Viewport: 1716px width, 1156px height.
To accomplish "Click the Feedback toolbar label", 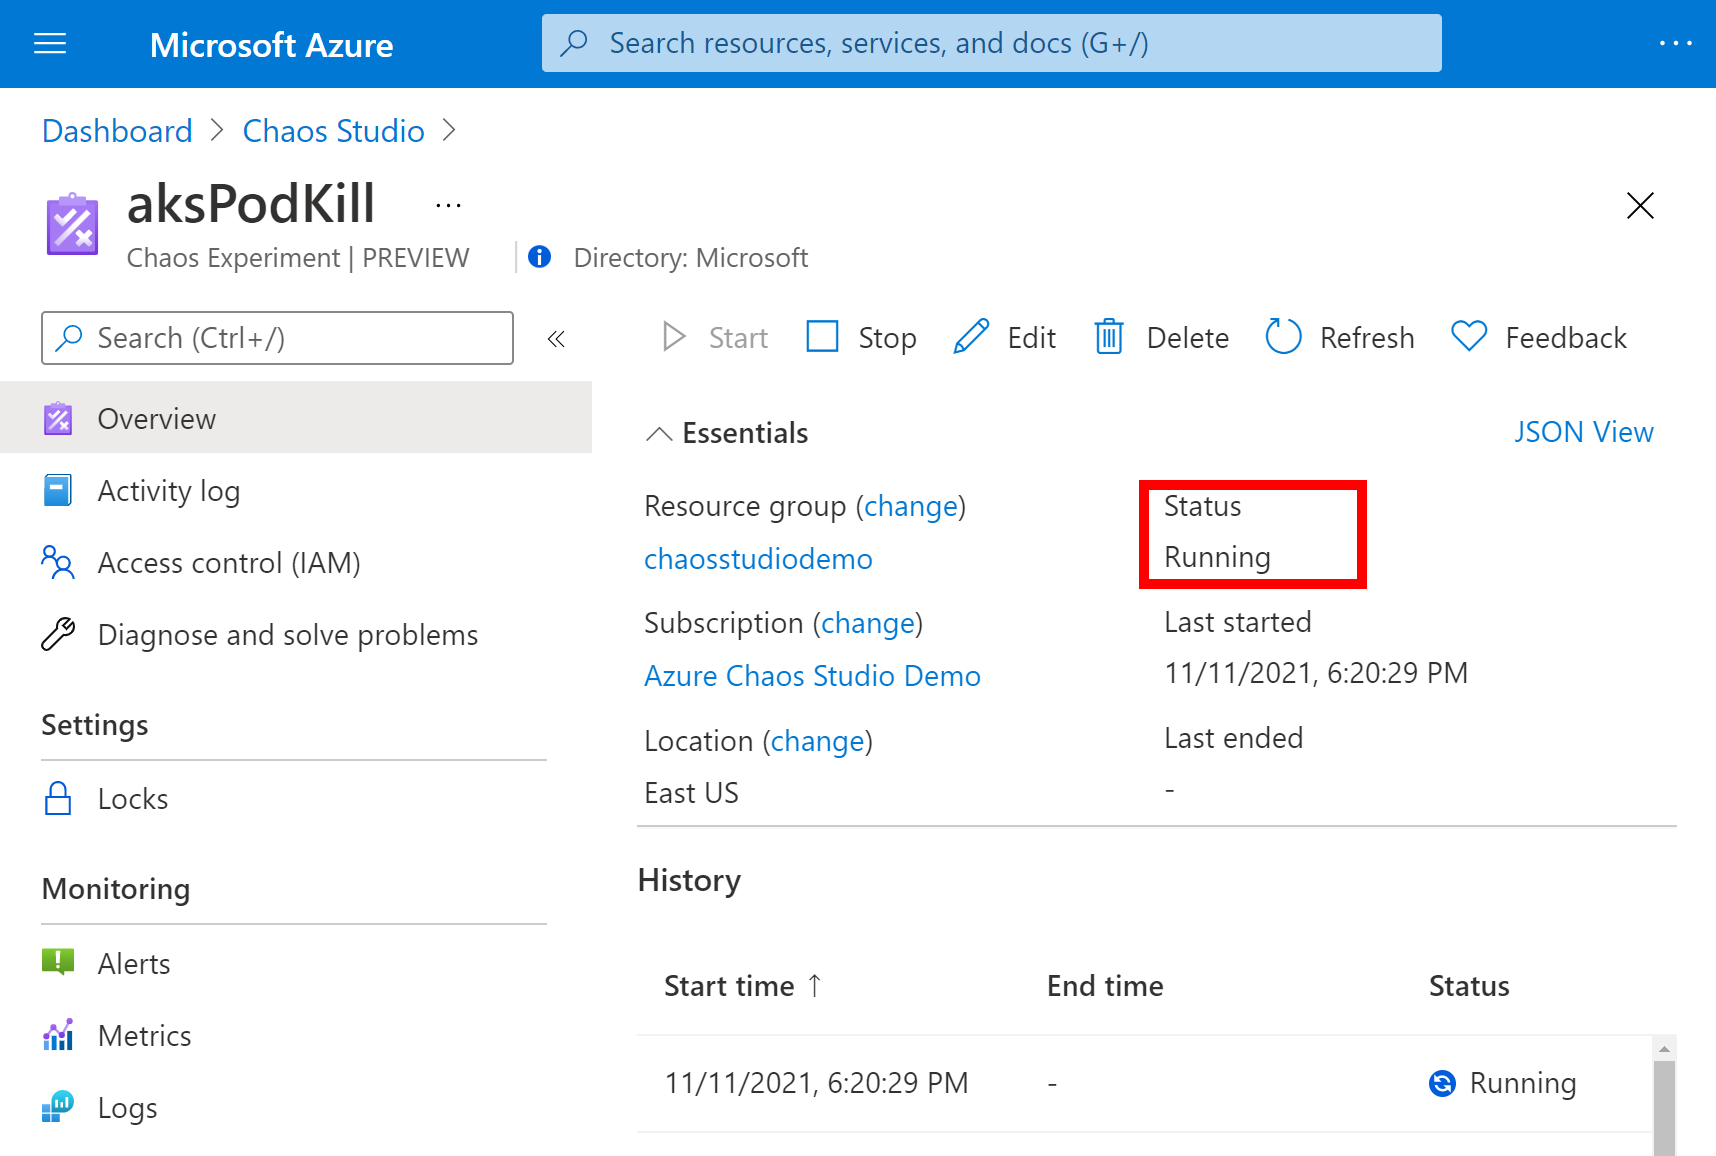I will click(x=1566, y=338).
